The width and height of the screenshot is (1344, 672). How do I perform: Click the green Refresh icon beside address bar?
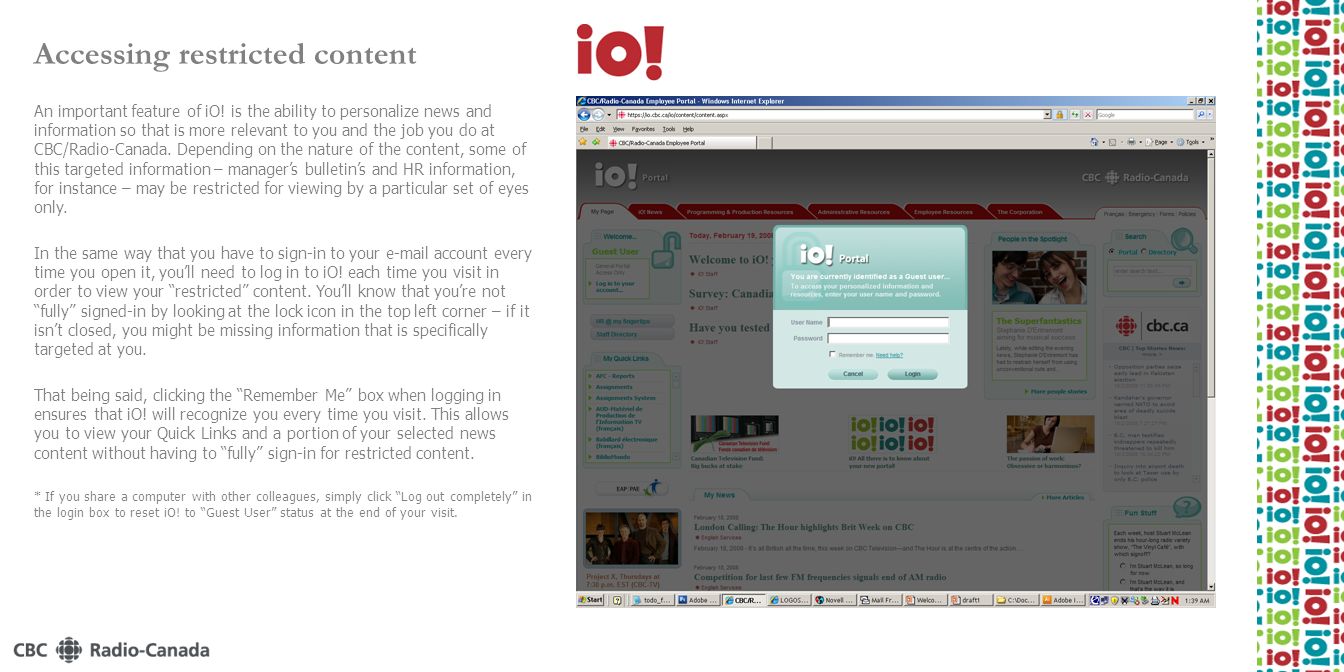point(1075,115)
